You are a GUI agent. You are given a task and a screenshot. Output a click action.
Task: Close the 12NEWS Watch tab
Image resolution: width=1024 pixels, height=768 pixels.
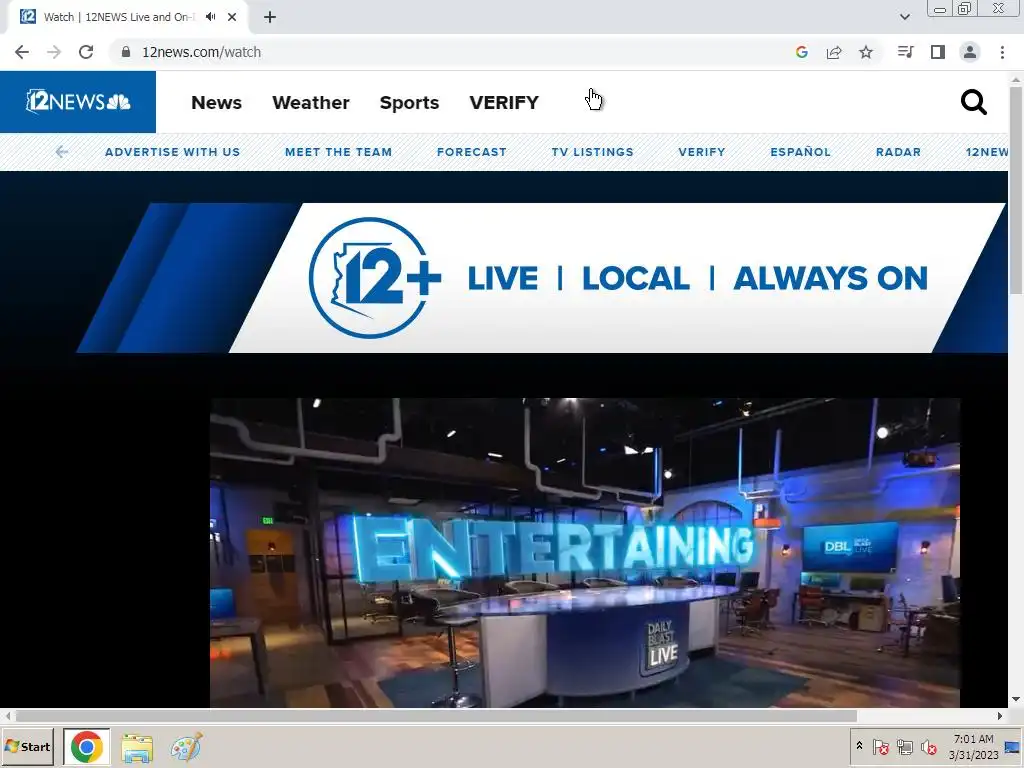tap(232, 17)
